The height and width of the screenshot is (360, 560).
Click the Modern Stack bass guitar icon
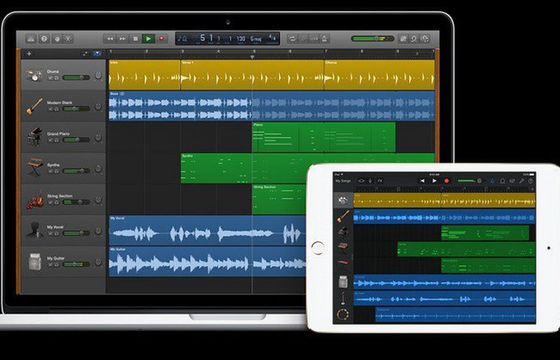point(35,106)
